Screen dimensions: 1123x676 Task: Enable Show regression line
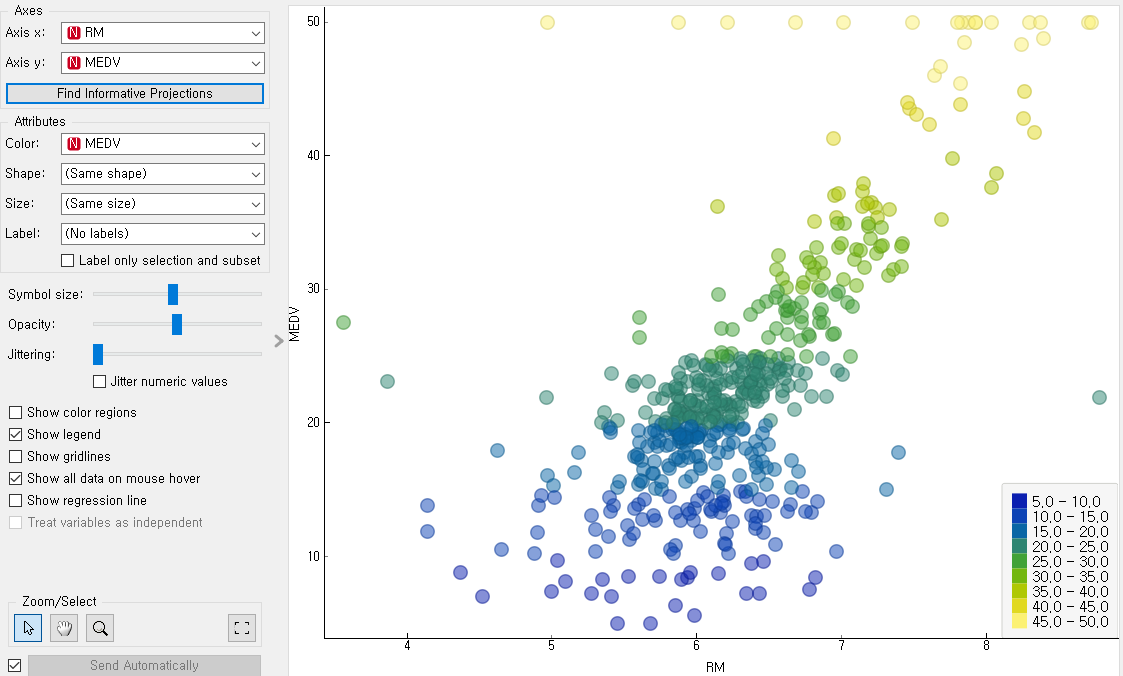click(x=16, y=500)
